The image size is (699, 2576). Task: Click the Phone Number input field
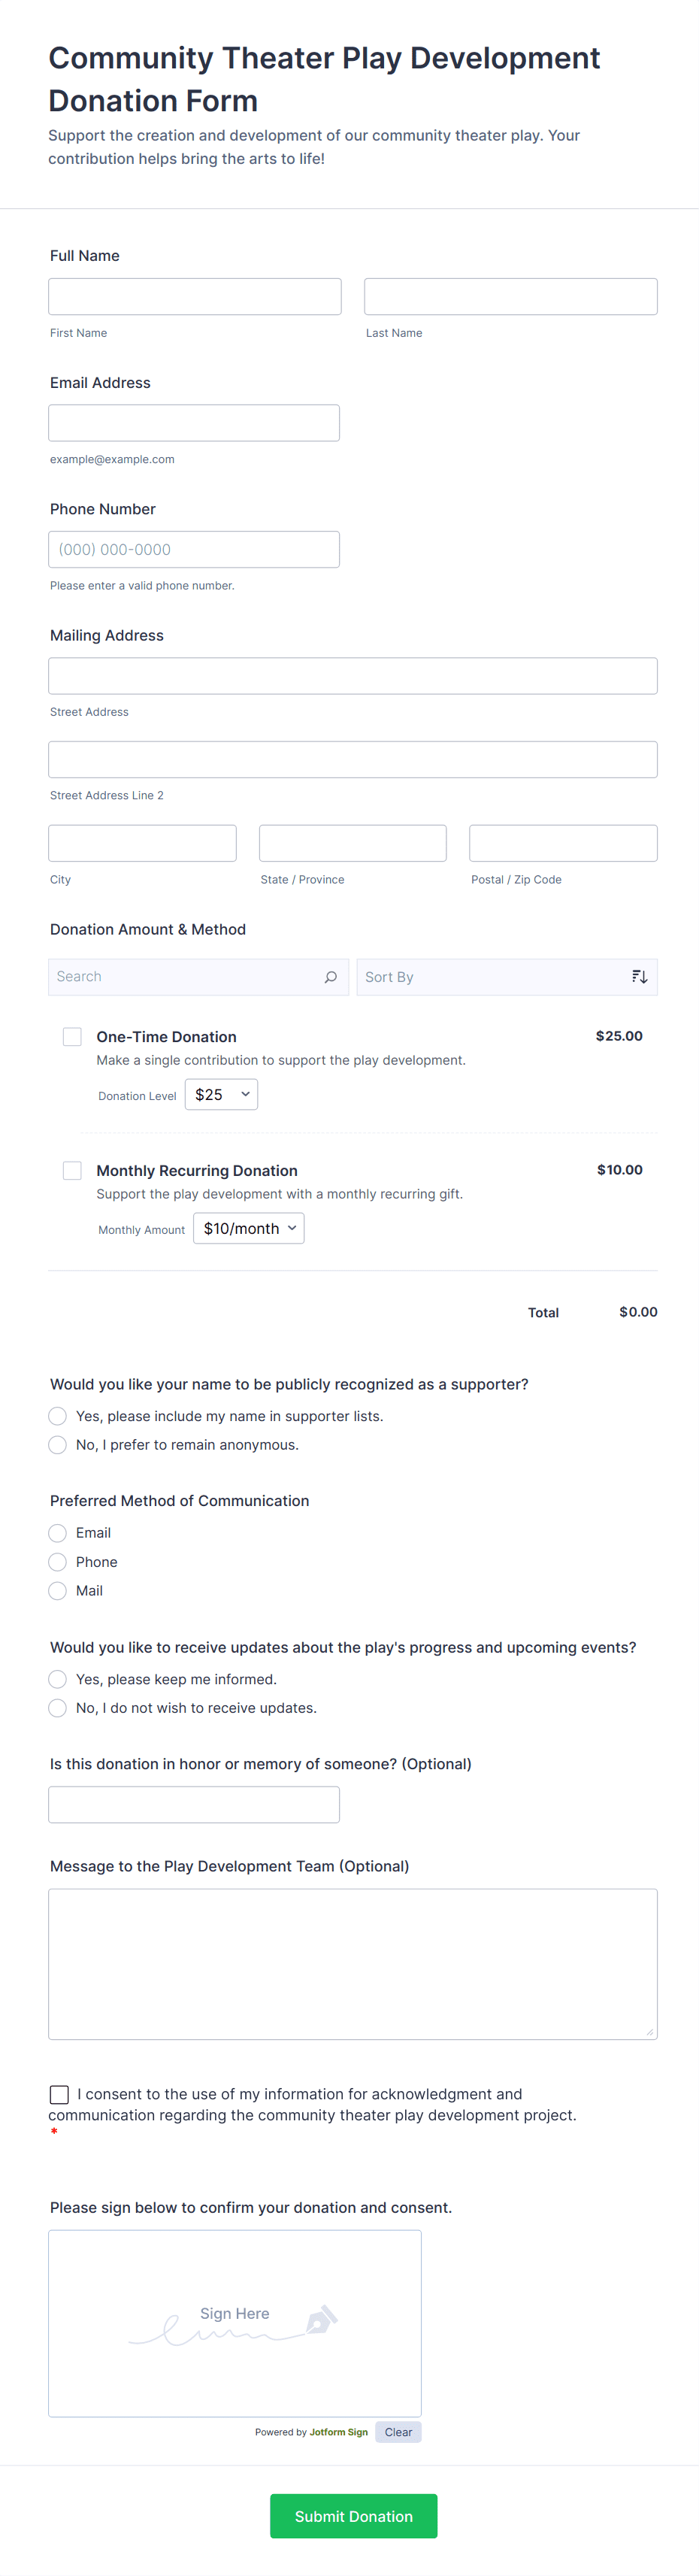point(194,550)
